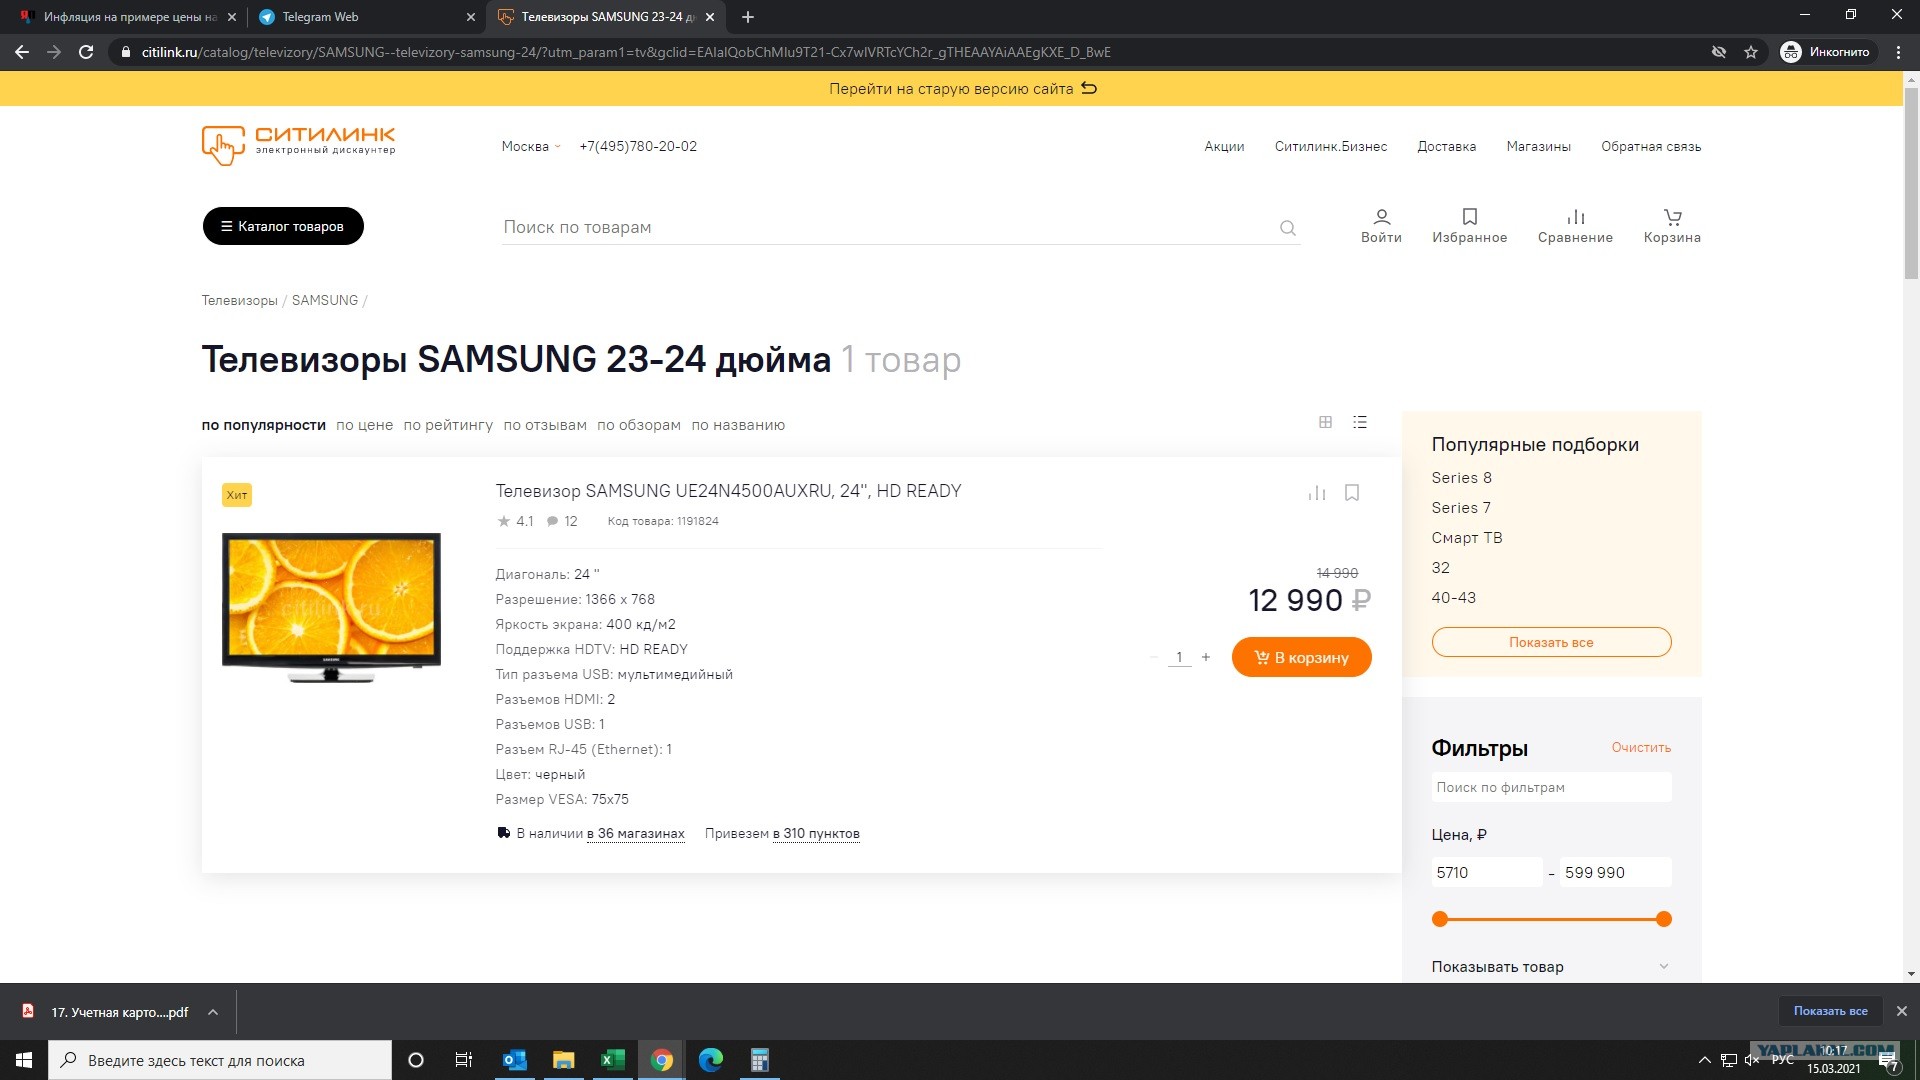Screen dimensions: 1920x1080
Task: Sort products по названию
Action: (x=738, y=425)
